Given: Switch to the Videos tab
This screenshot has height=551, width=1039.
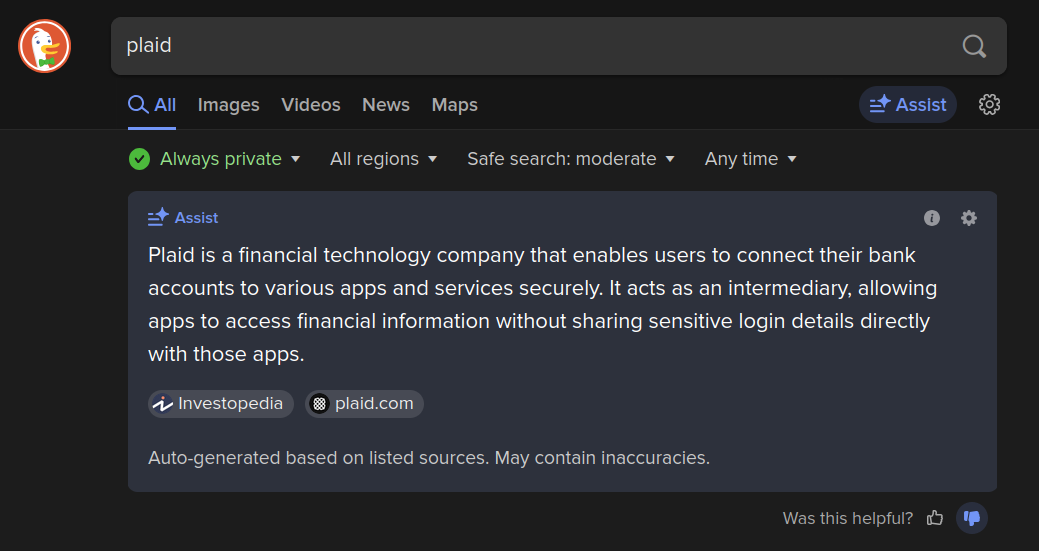Looking at the screenshot, I should (x=311, y=105).
